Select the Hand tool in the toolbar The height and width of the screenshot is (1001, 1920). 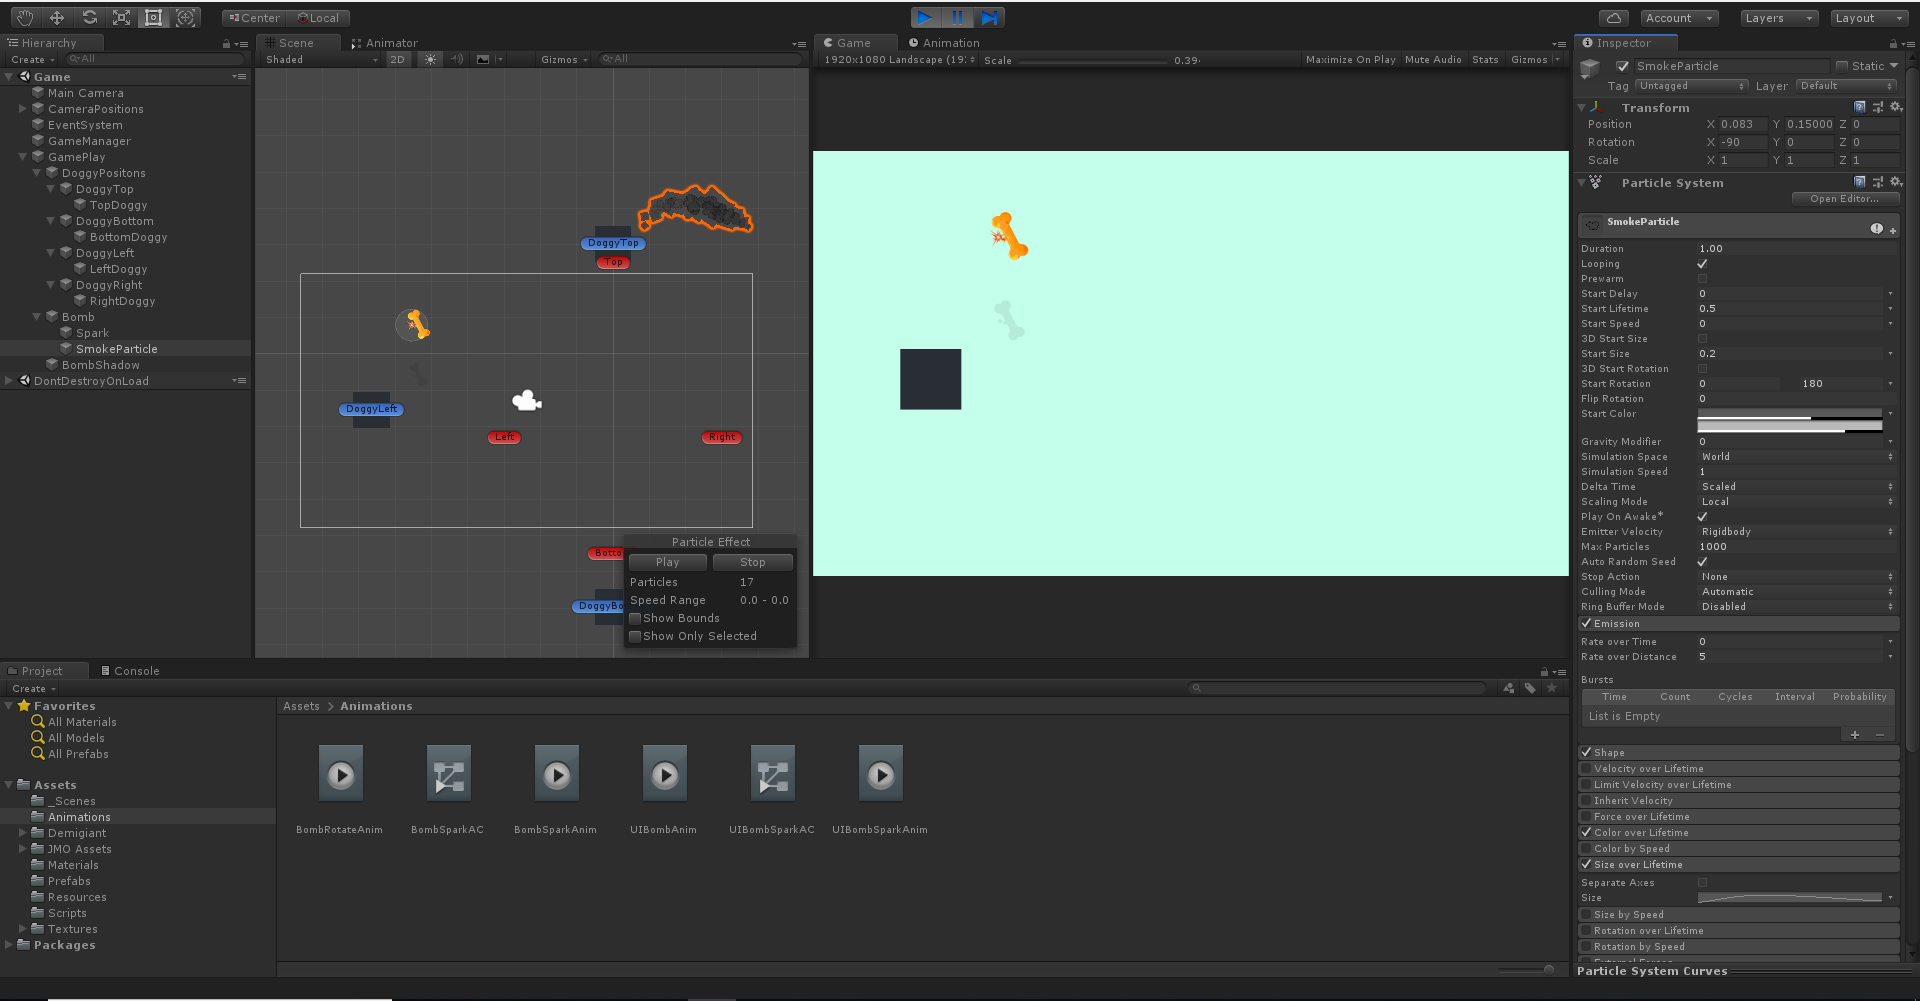(25, 18)
